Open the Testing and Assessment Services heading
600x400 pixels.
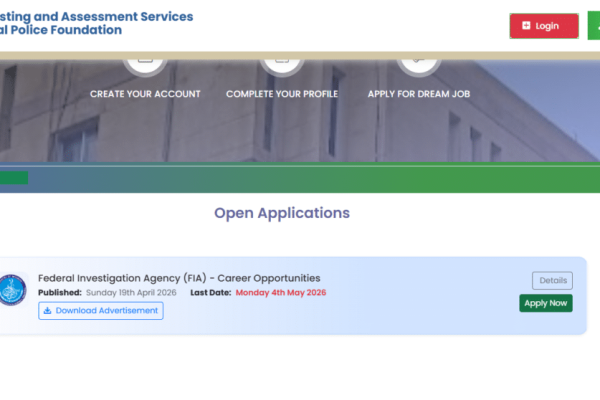tap(96, 23)
